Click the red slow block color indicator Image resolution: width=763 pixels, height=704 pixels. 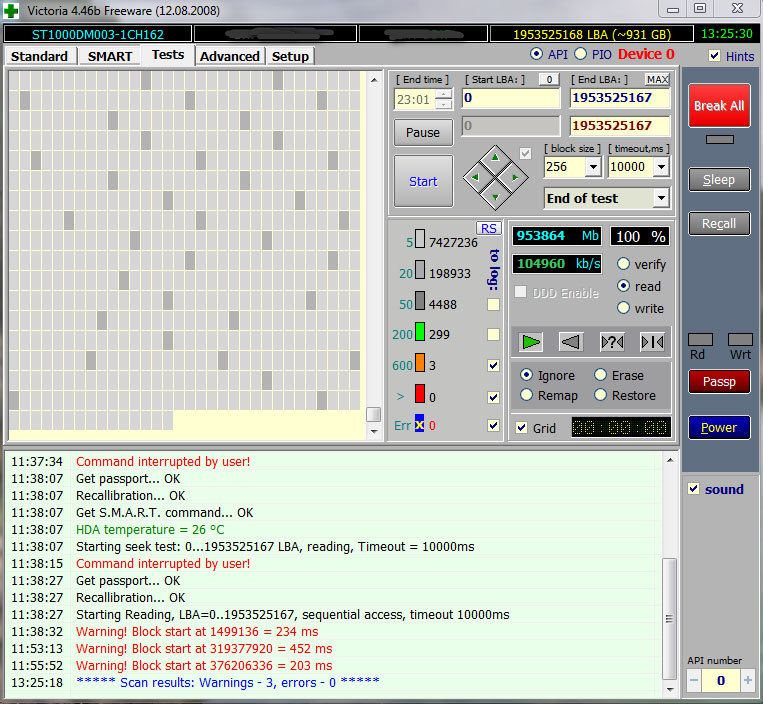click(x=419, y=394)
